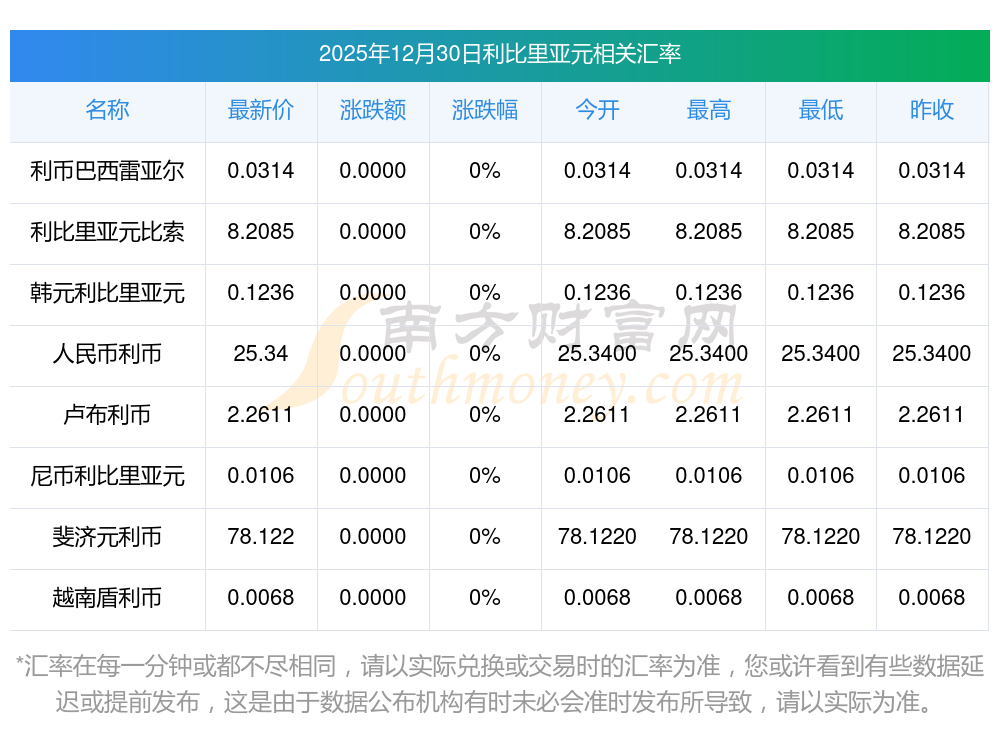Image resolution: width=1000 pixels, height=733 pixels.
Task: Click latest price 8.2085 for 利比里亚元比索
Action: pyautogui.click(x=261, y=232)
